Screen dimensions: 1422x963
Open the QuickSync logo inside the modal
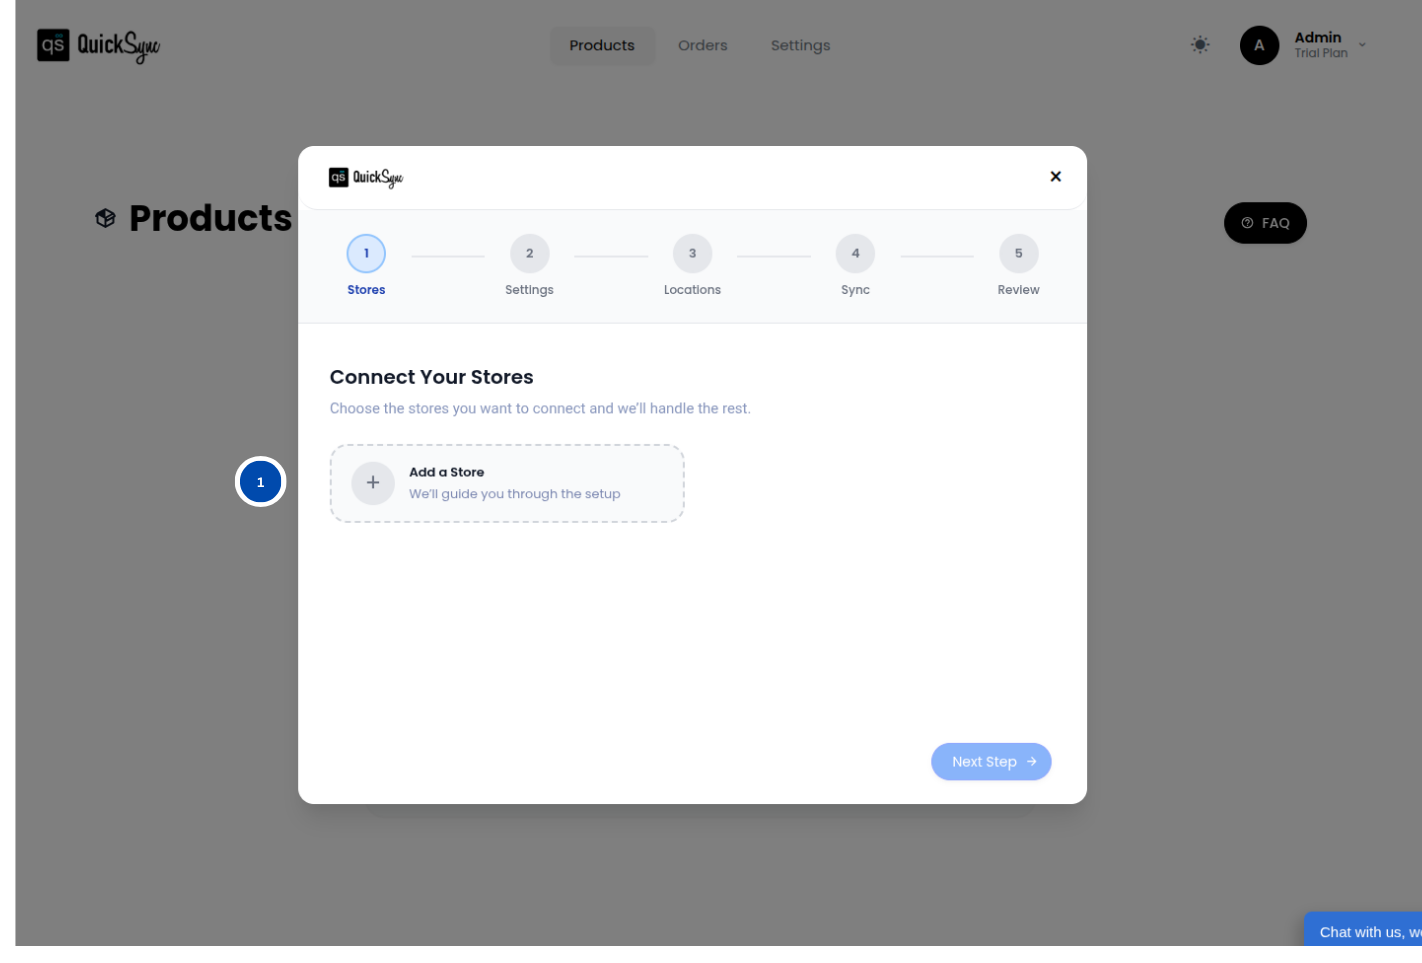(366, 176)
